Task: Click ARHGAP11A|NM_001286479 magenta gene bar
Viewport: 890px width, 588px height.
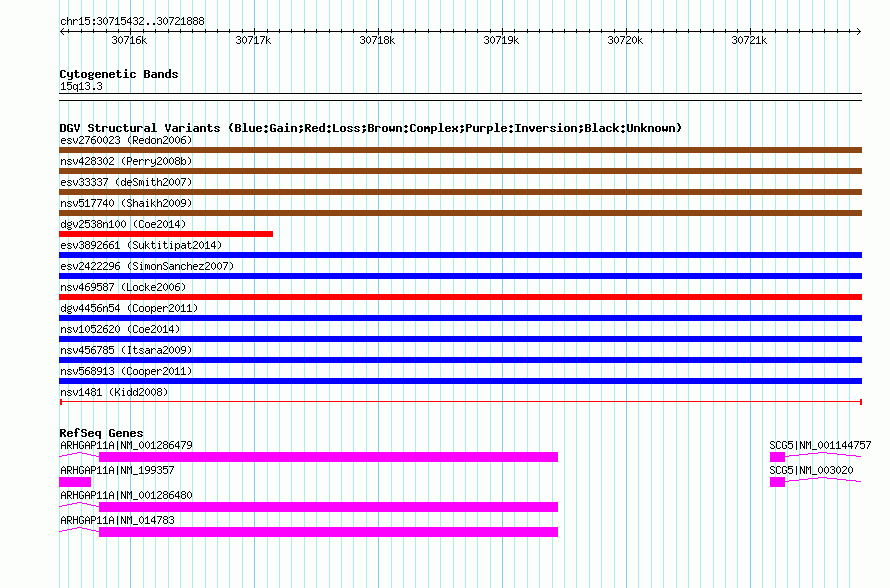Action: pos(328,457)
